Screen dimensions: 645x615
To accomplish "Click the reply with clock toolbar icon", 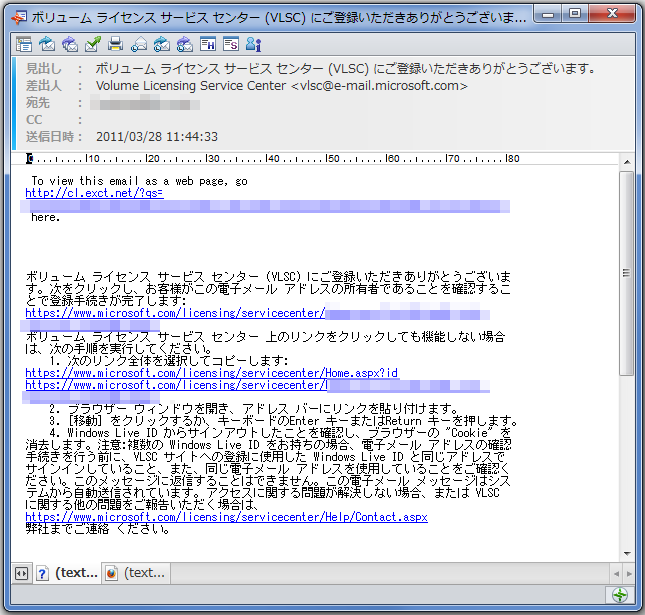I will tap(162, 44).
